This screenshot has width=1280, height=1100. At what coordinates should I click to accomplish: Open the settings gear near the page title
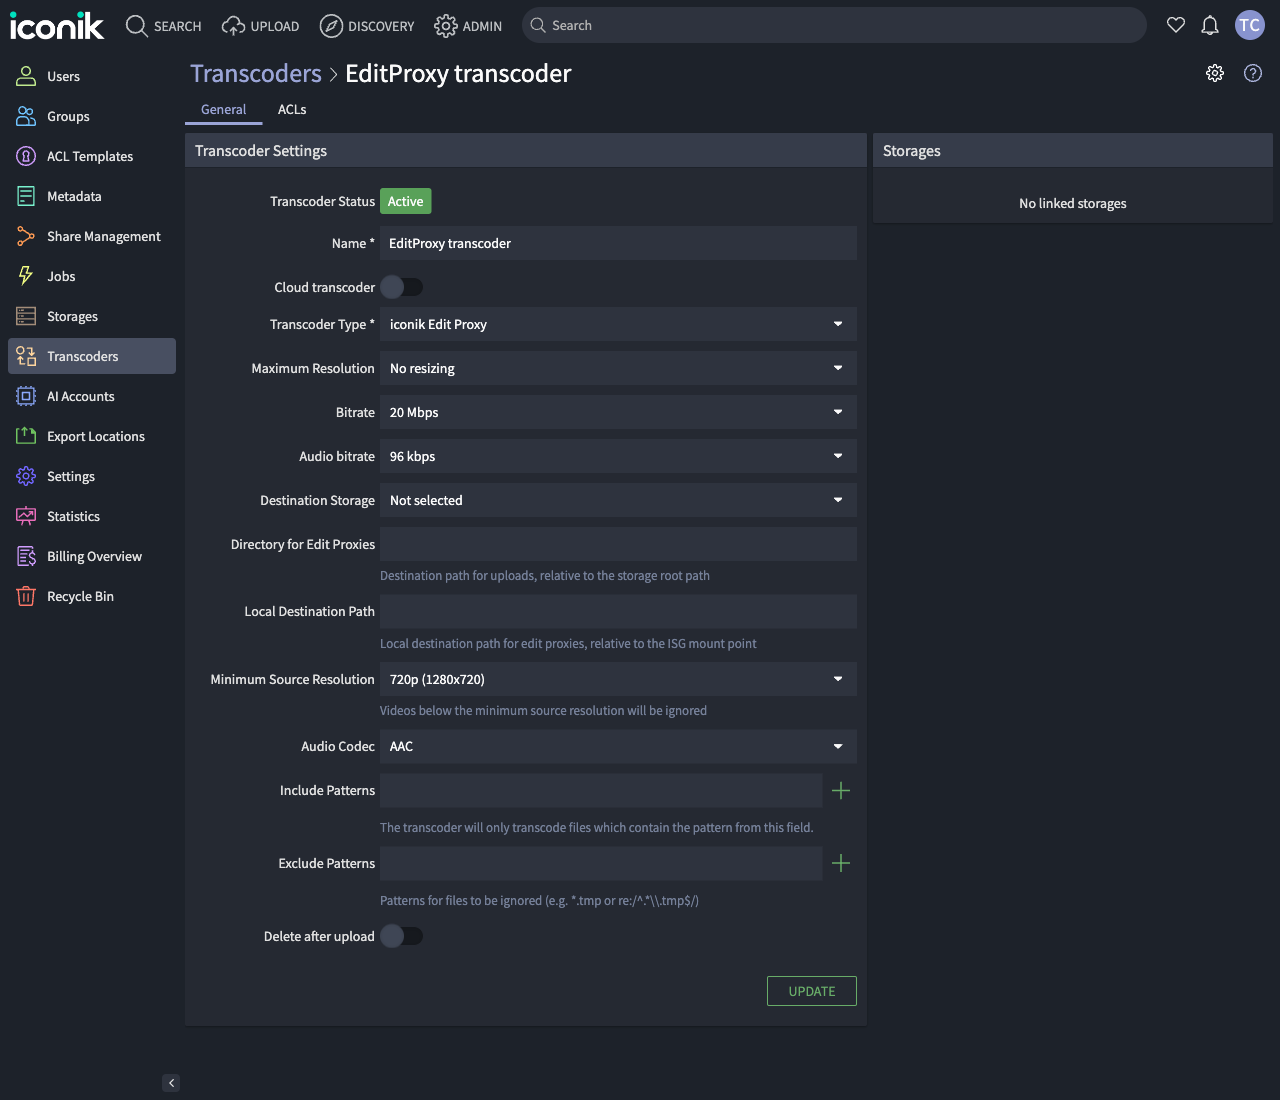tap(1214, 73)
